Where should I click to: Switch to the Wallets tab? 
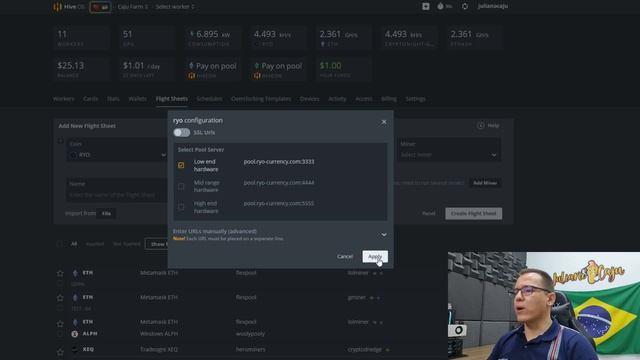pos(138,99)
